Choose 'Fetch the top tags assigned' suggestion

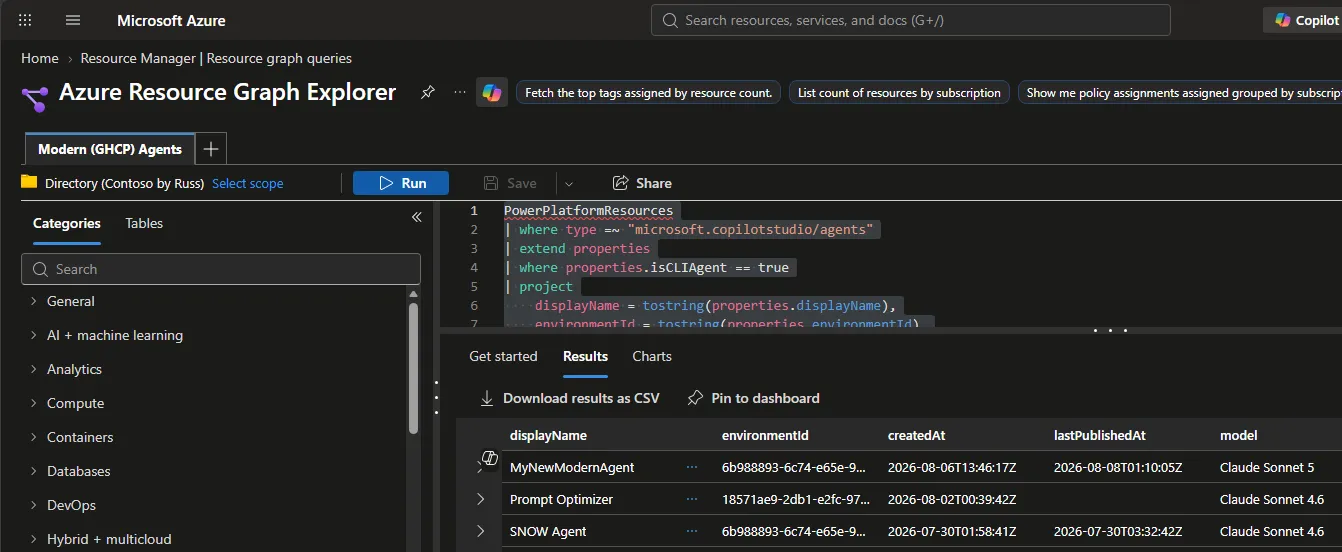point(649,93)
